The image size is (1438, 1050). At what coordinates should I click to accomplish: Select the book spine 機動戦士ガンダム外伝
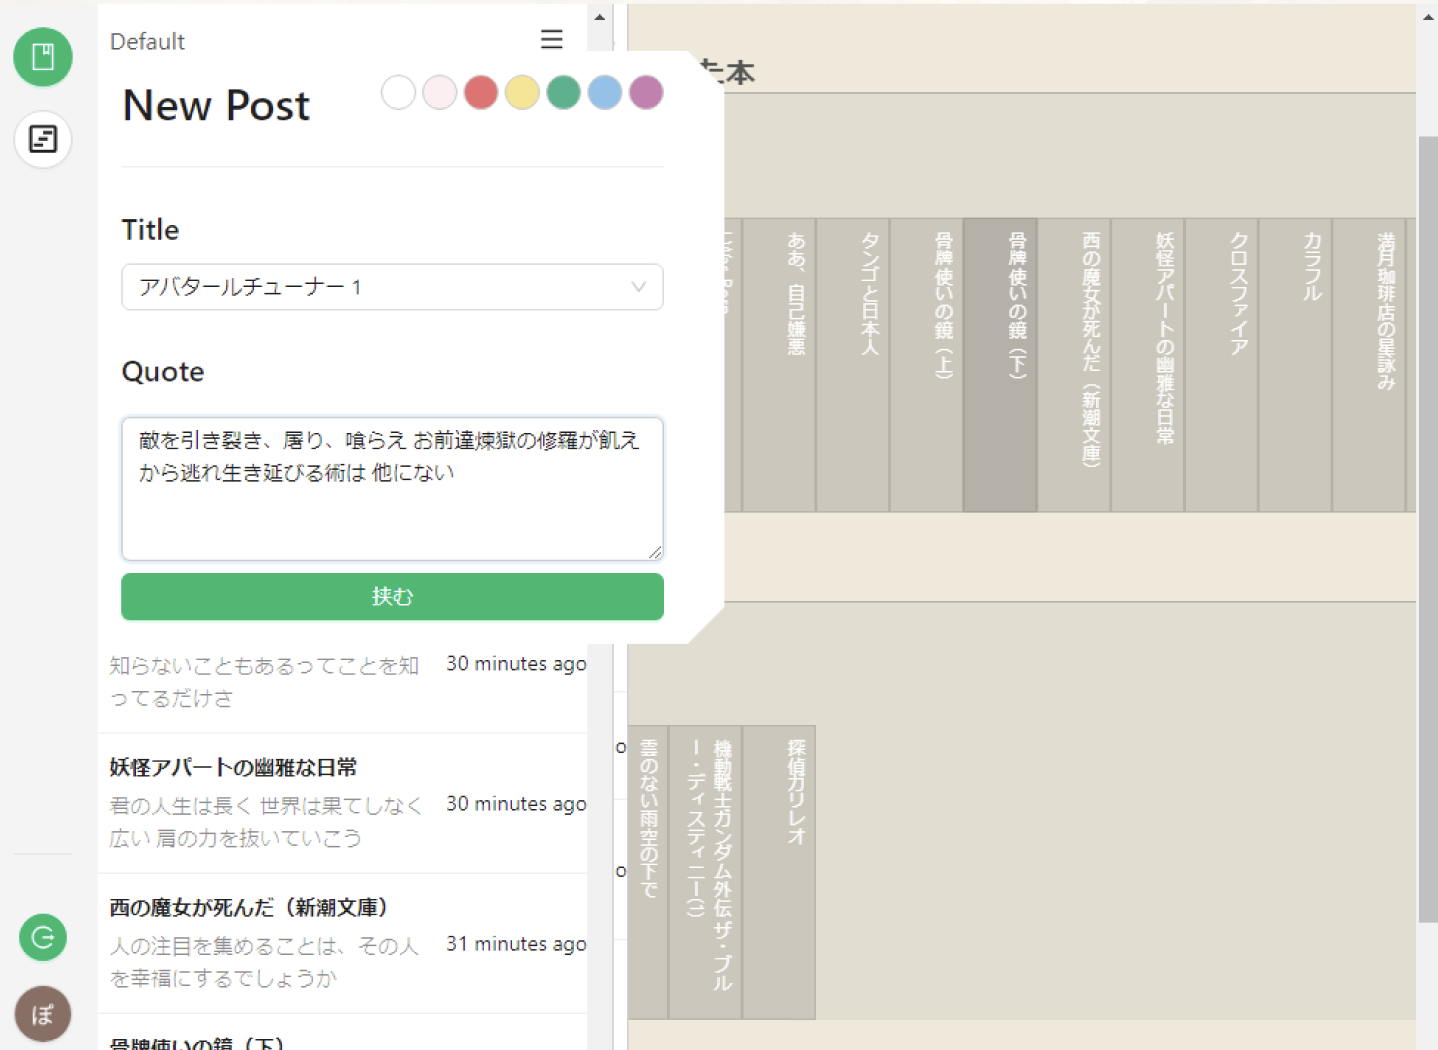click(x=705, y=873)
